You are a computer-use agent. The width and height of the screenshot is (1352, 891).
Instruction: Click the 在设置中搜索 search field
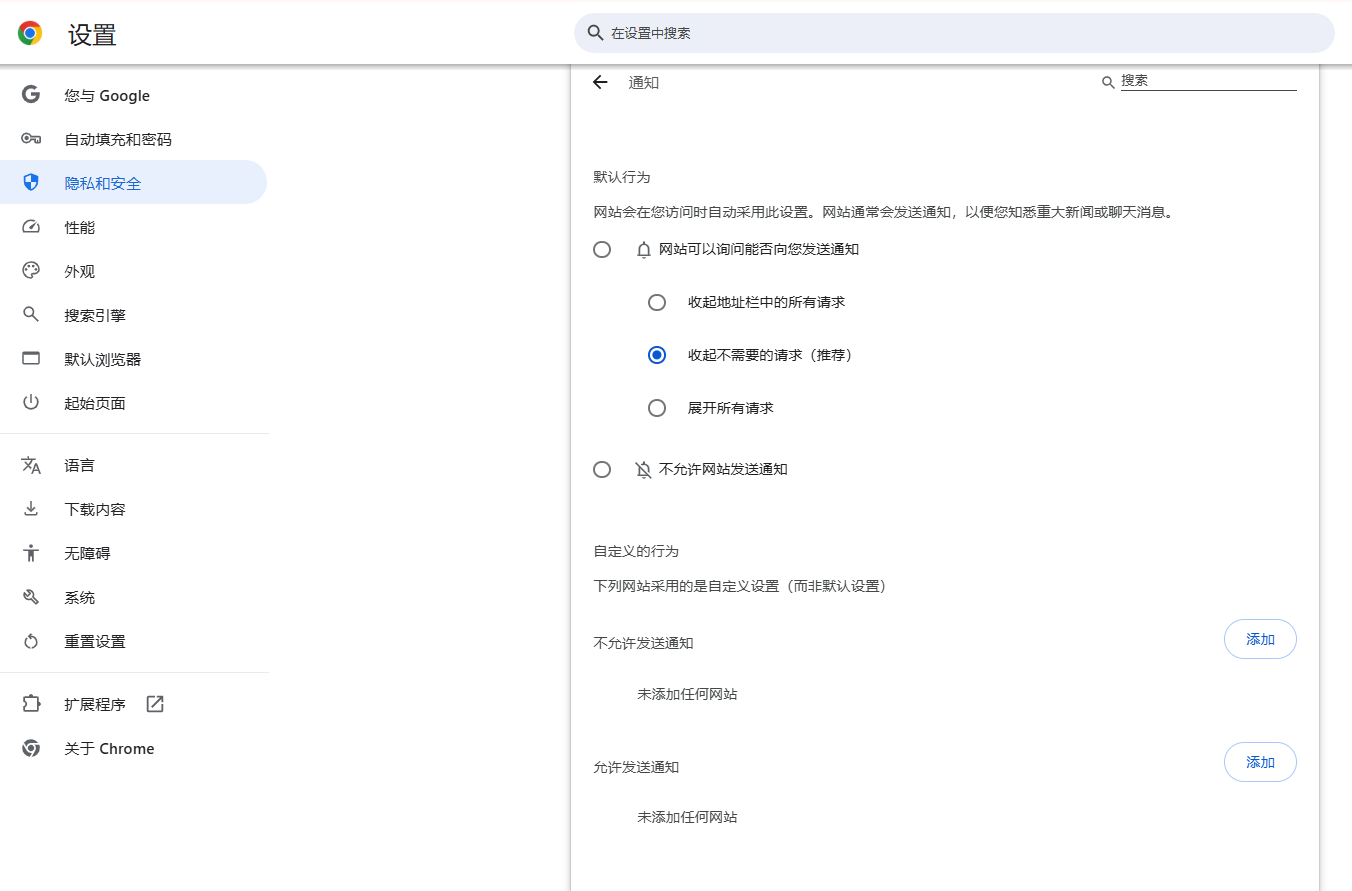pos(954,33)
